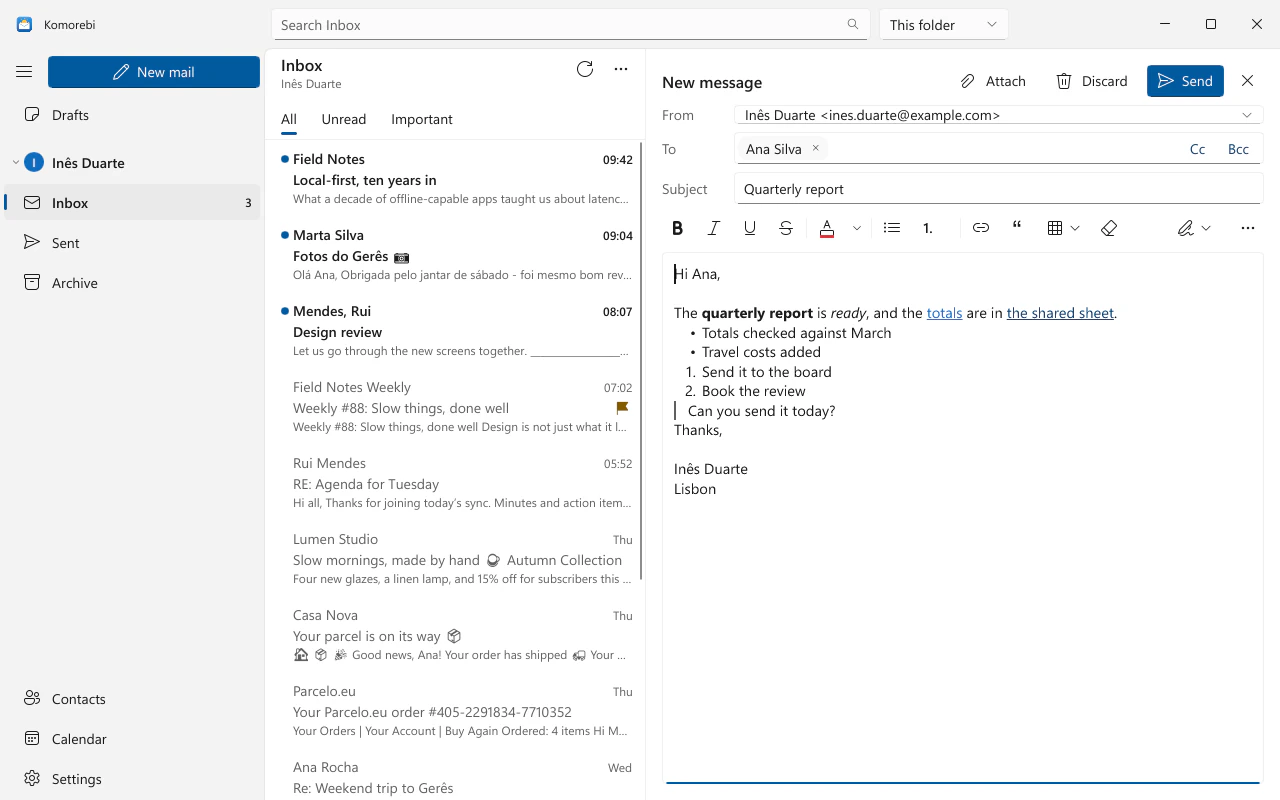Switch to the Important tab
1280x800 pixels.
[x=422, y=119]
